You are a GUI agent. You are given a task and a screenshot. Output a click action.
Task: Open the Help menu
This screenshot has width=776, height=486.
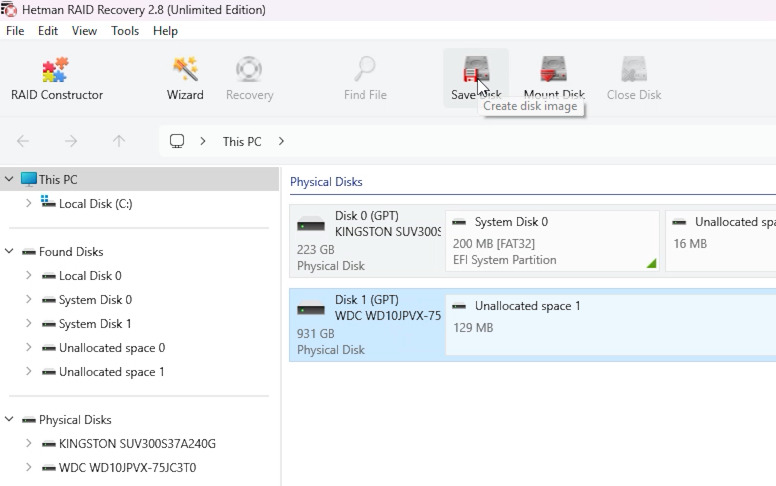pyautogui.click(x=165, y=31)
